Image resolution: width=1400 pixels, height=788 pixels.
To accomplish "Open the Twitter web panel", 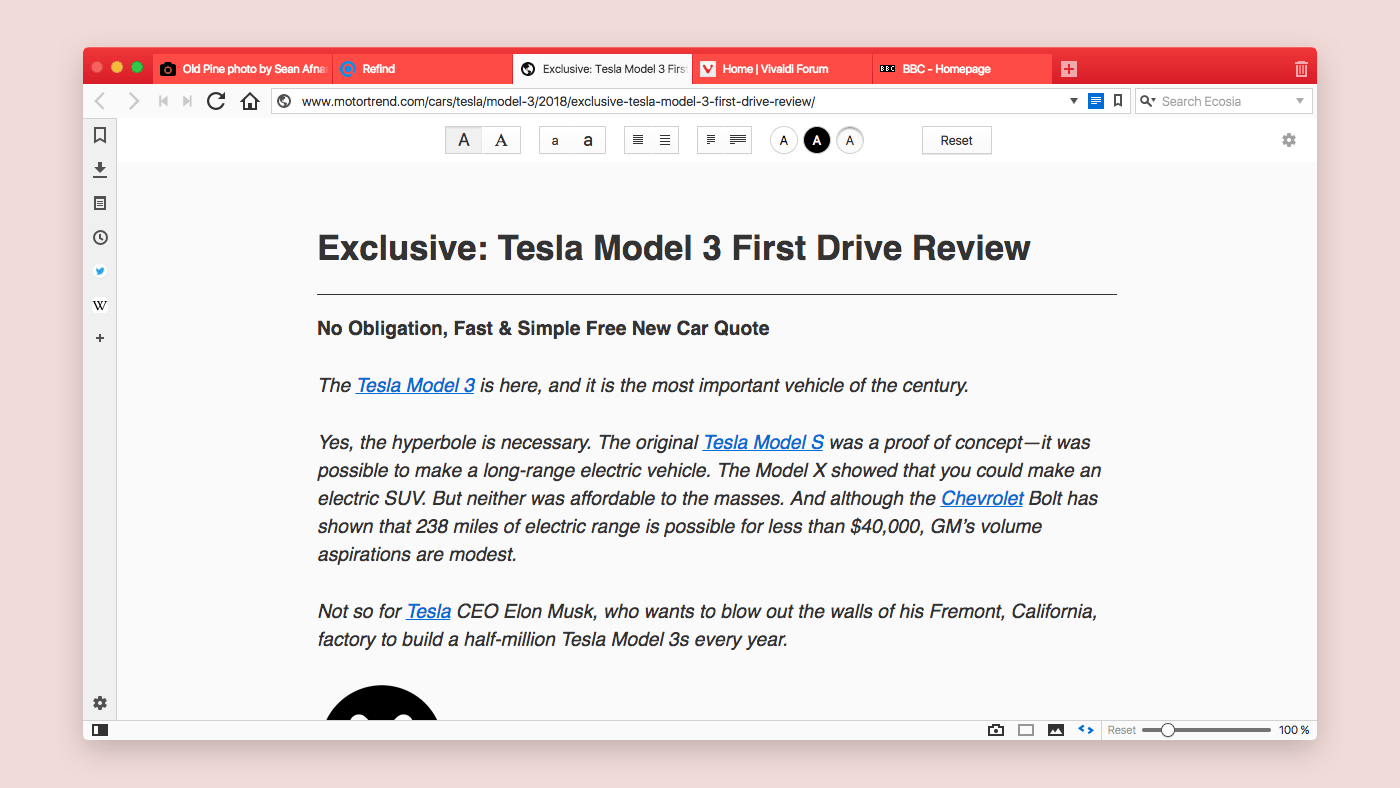I will (100, 271).
